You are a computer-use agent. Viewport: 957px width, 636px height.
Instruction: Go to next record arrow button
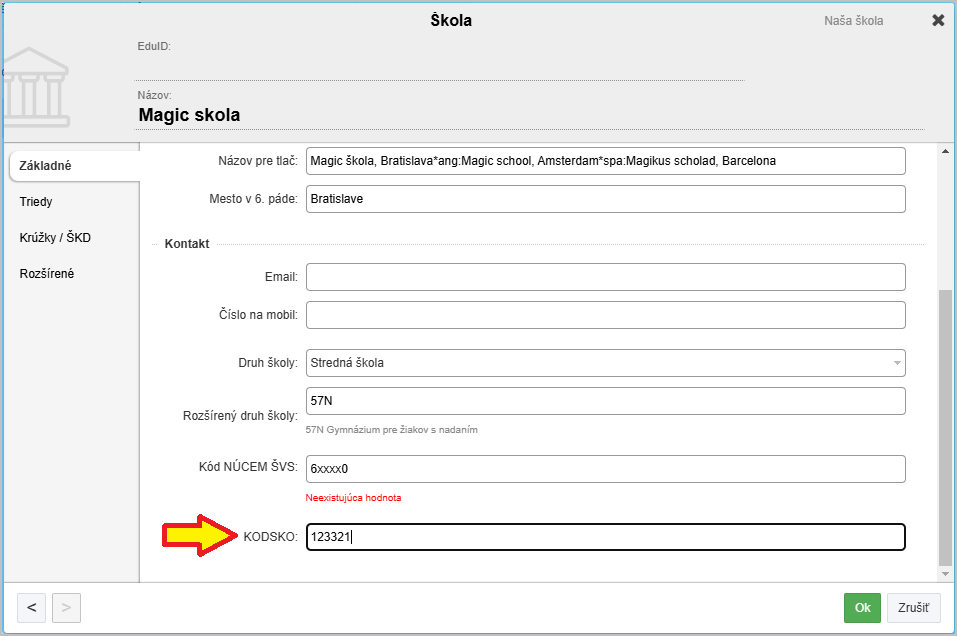(x=66, y=607)
